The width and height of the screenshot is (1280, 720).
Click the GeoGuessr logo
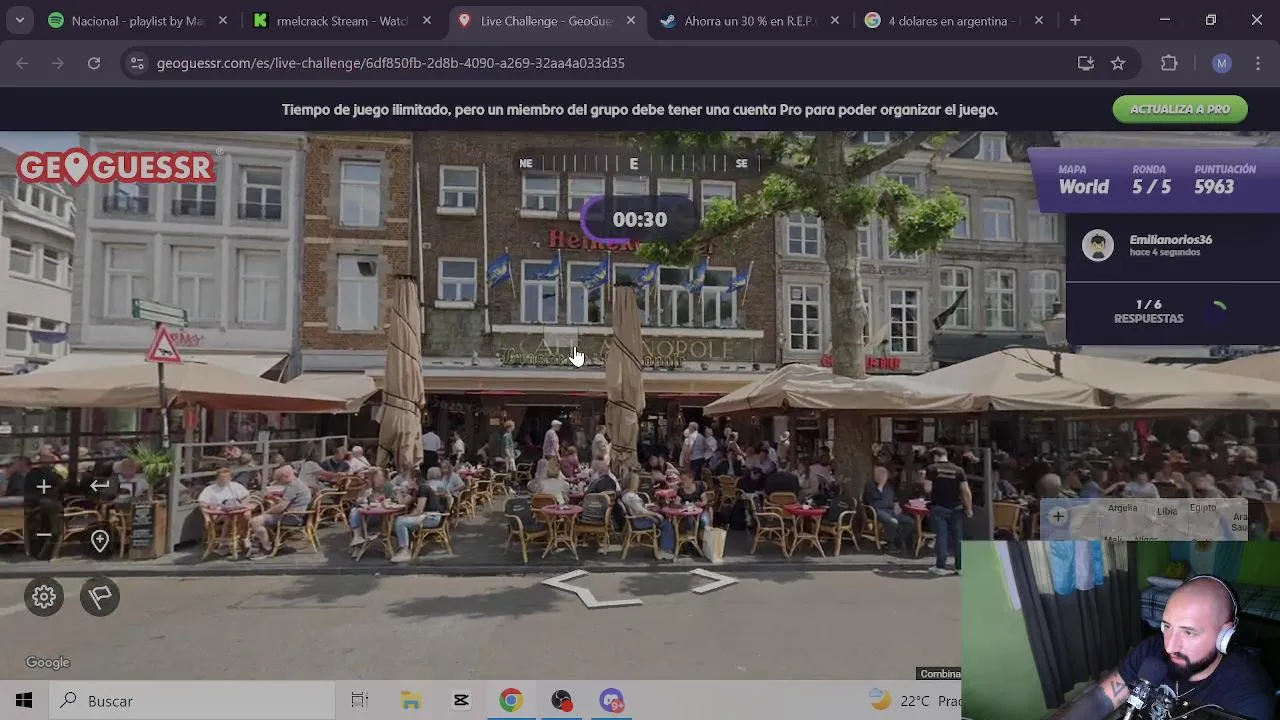pyautogui.click(x=116, y=167)
